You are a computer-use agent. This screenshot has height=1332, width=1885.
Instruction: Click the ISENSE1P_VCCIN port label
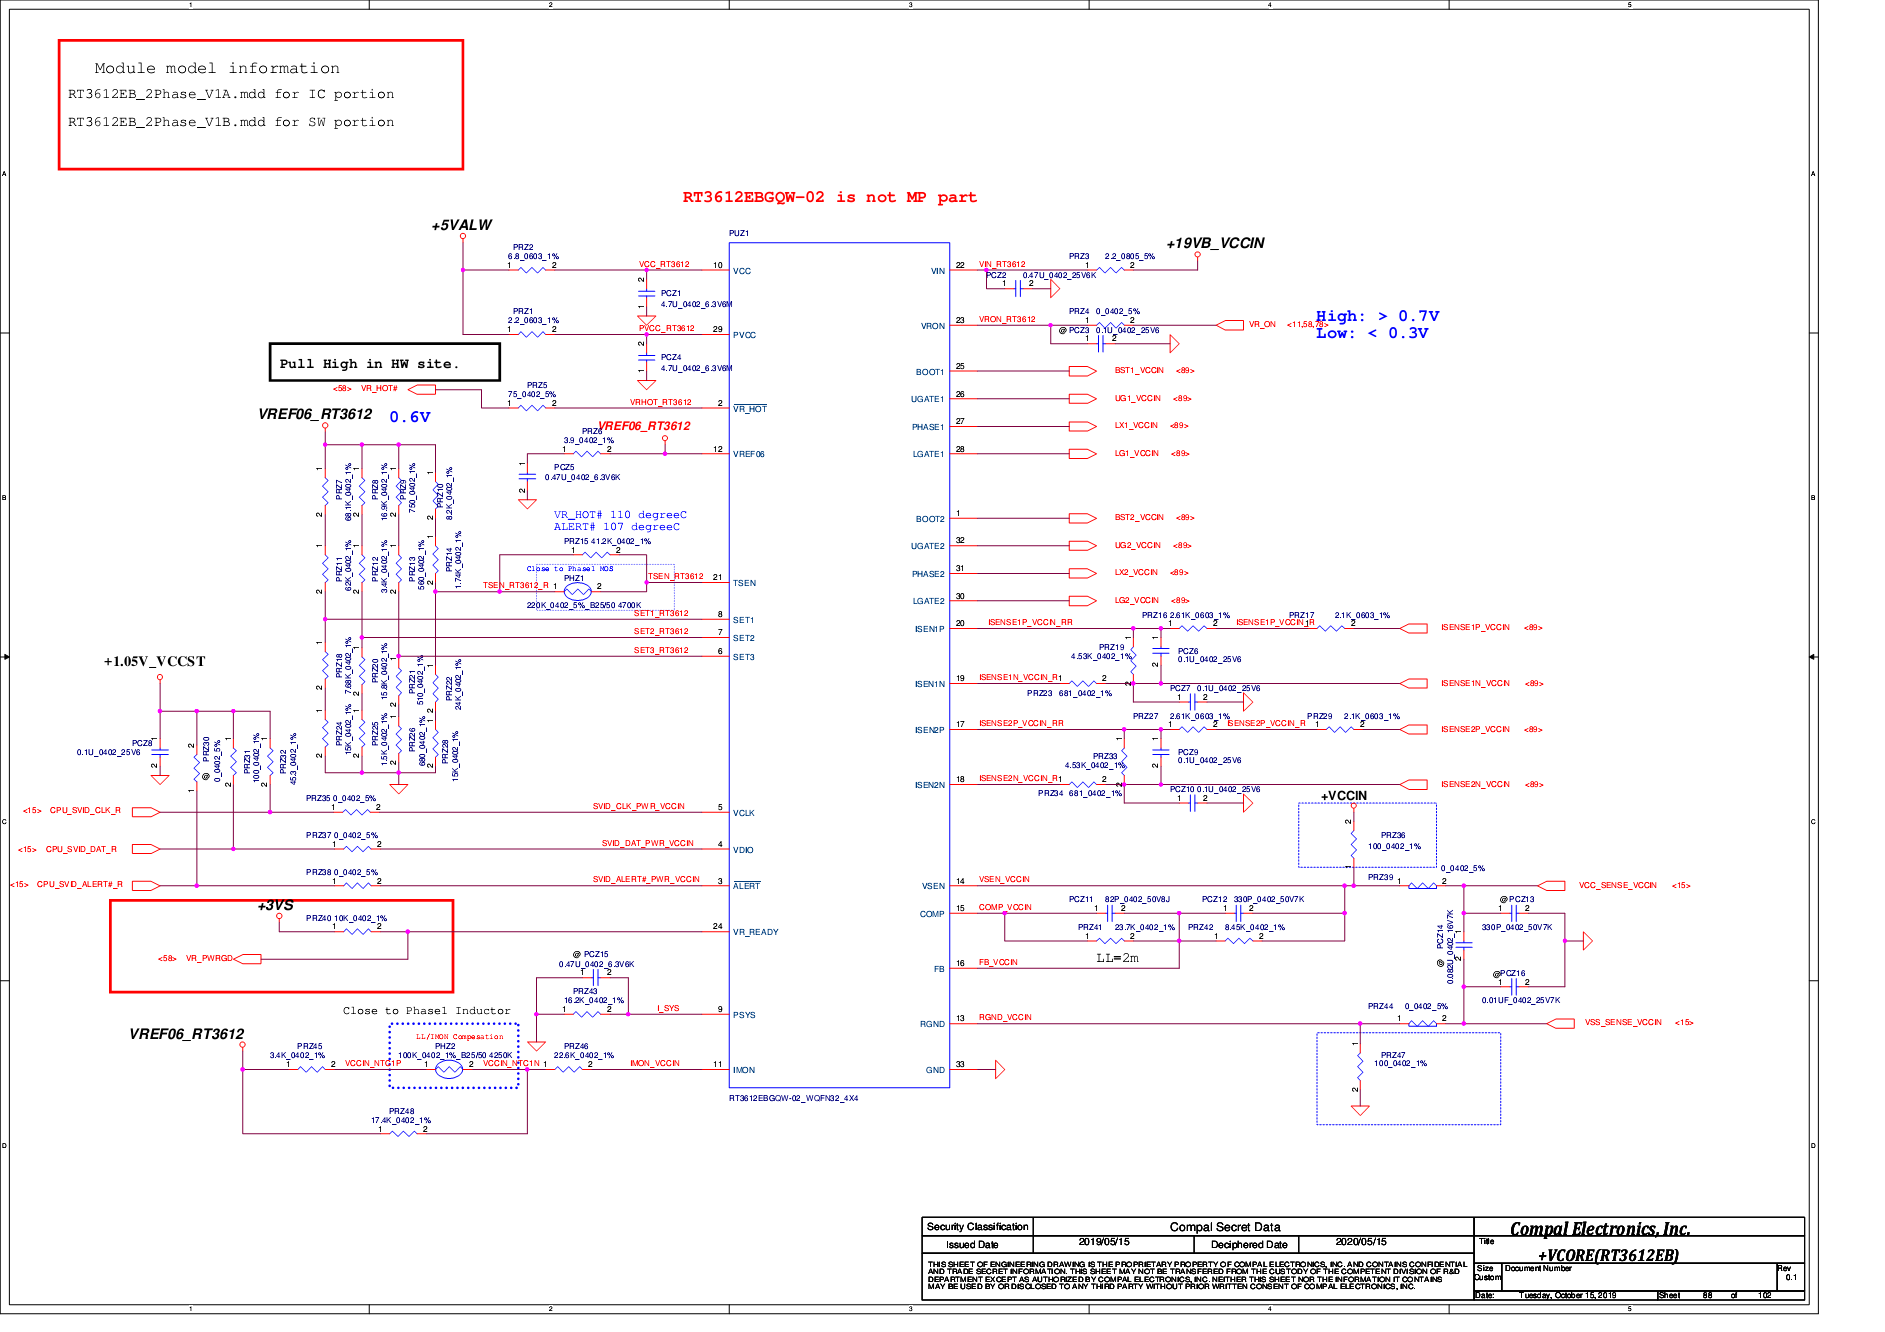point(1475,628)
